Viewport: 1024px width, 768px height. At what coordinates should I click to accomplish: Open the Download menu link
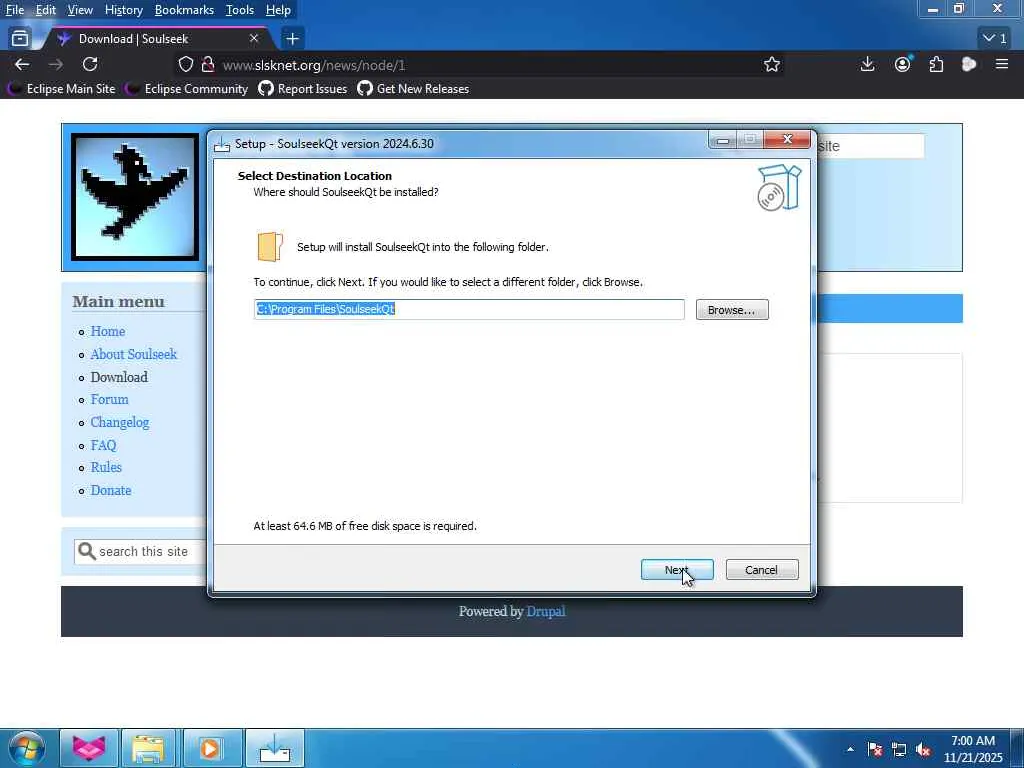click(119, 377)
